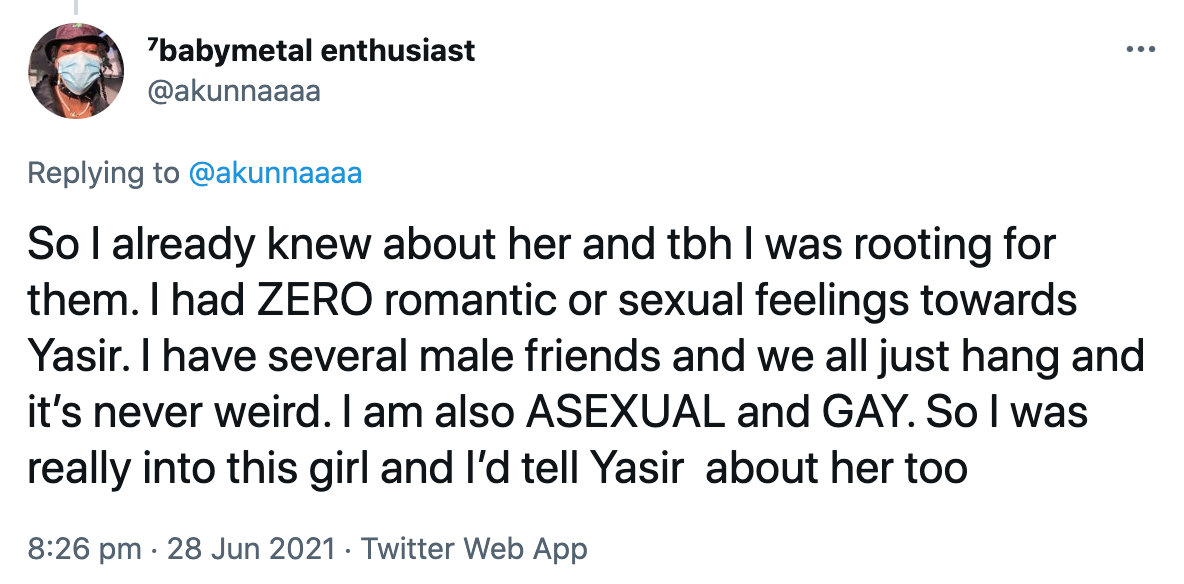Open the three-dot more options menu

click(1140, 50)
